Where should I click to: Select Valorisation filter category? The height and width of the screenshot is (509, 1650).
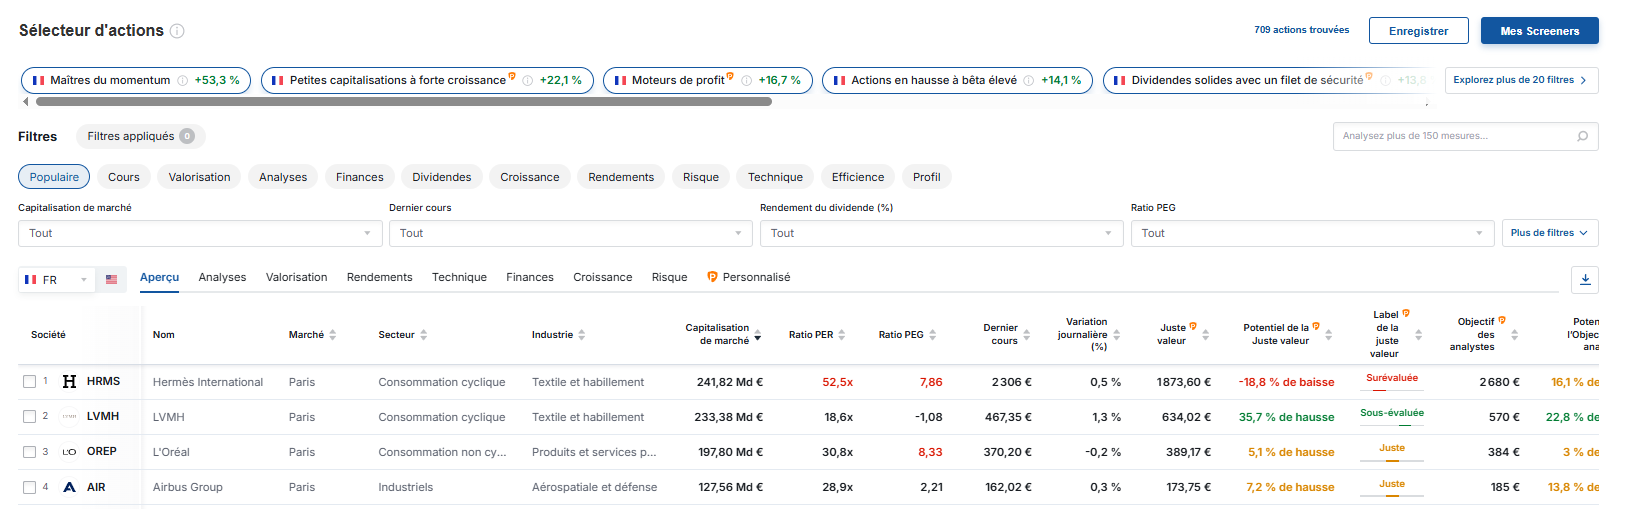(199, 177)
